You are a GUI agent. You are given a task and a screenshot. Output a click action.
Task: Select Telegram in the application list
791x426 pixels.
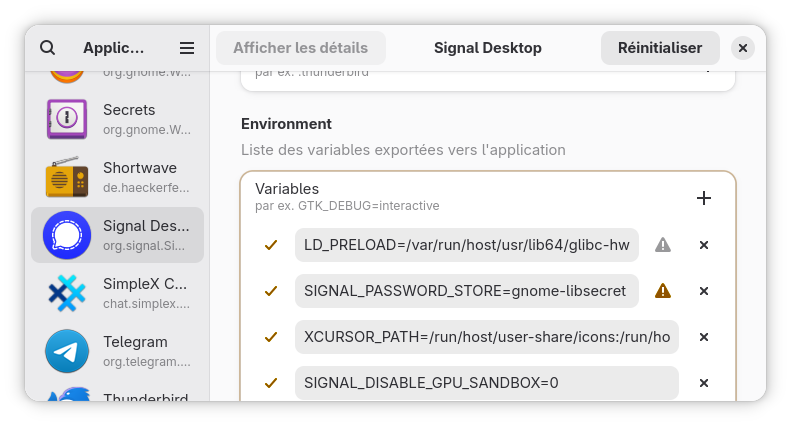pos(118,351)
